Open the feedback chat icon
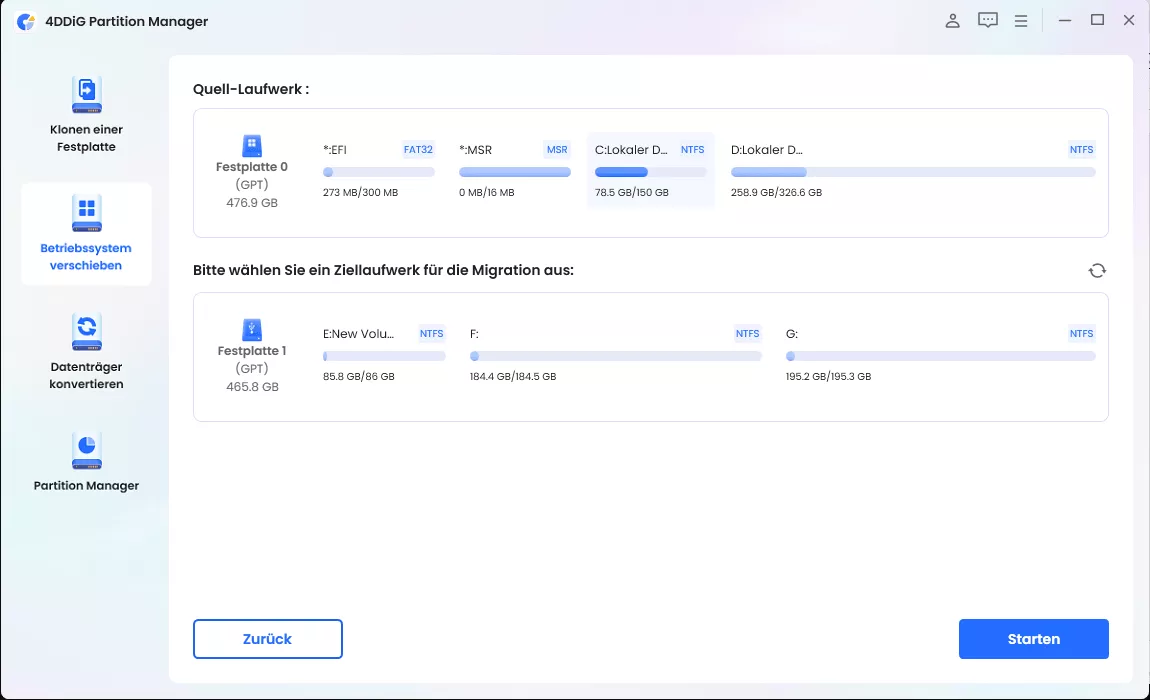 point(988,21)
